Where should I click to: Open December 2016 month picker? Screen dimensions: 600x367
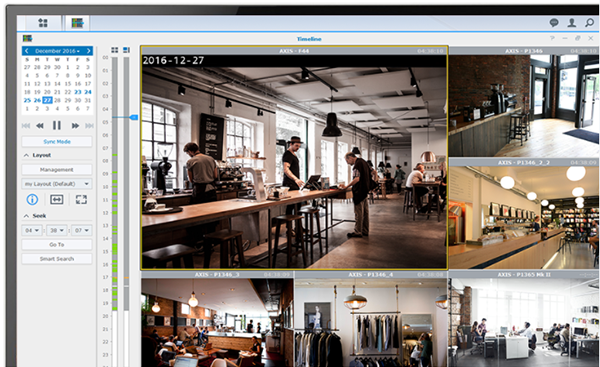57,51
